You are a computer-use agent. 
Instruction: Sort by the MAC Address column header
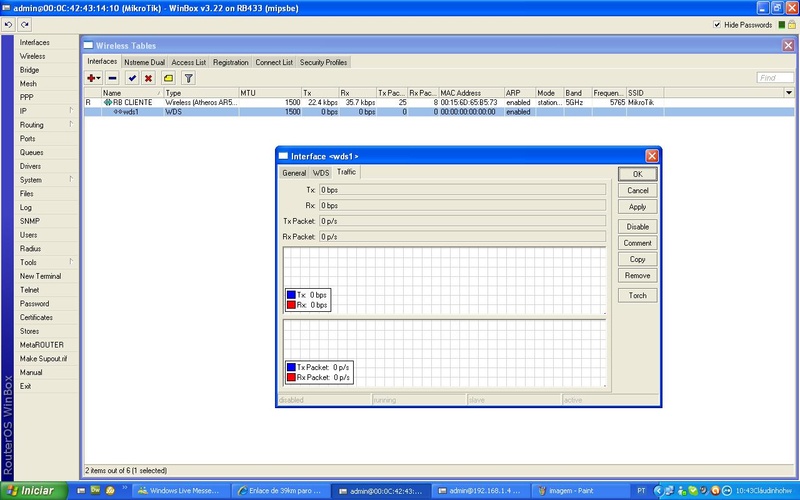coord(471,93)
